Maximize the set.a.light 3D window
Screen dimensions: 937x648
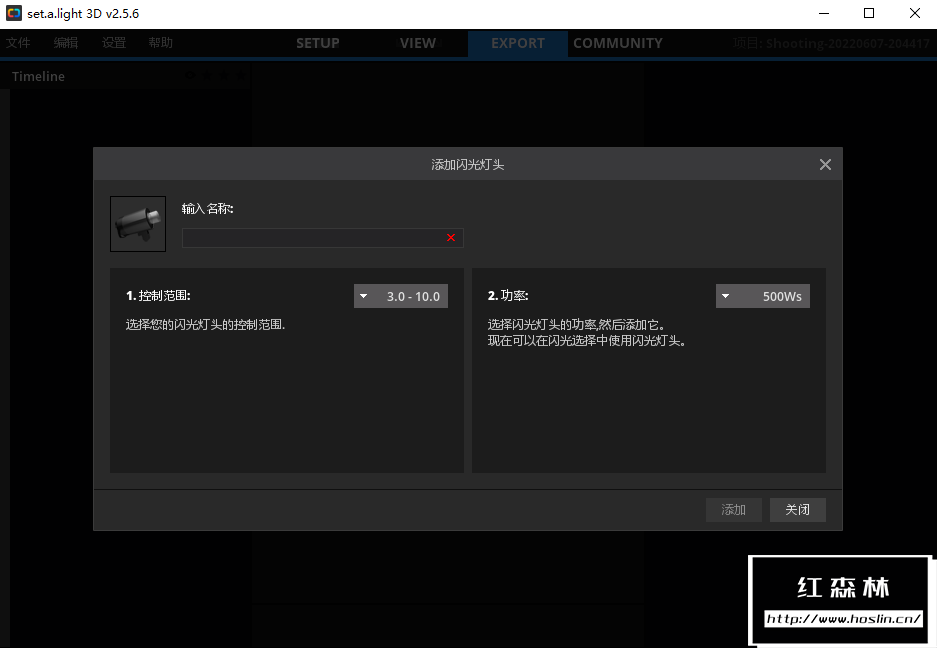(x=869, y=13)
